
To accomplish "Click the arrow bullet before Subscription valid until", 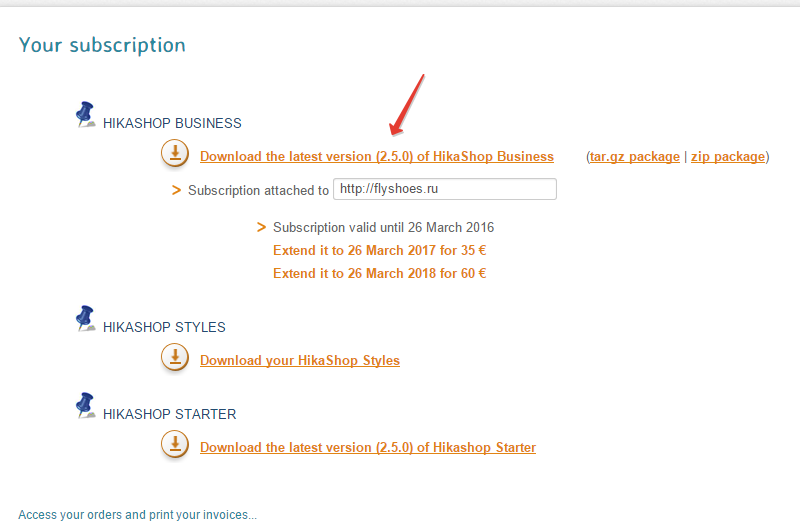I will pyautogui.click(x=262, y=227).
